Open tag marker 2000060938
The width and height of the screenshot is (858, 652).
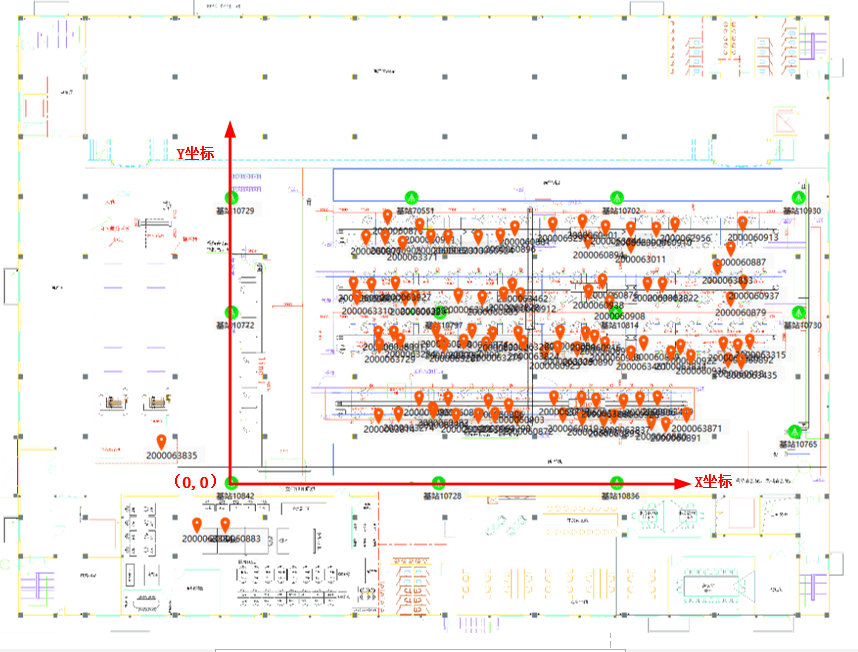pos(588,292)
